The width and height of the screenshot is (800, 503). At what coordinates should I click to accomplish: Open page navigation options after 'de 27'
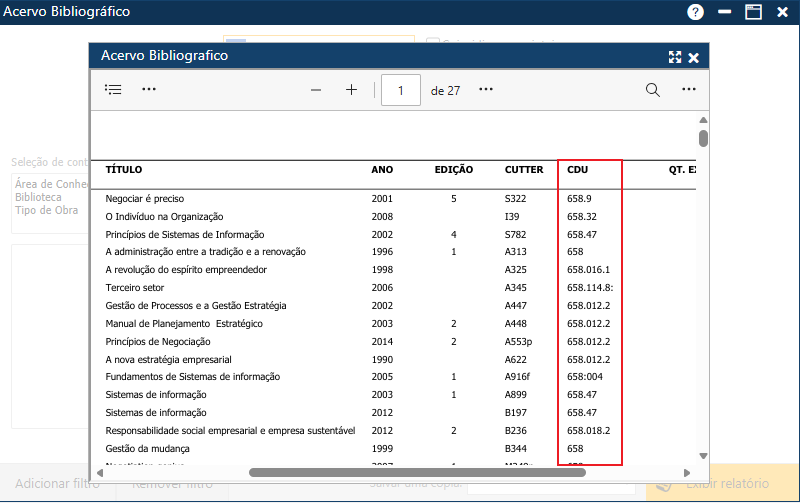point(486,90)
